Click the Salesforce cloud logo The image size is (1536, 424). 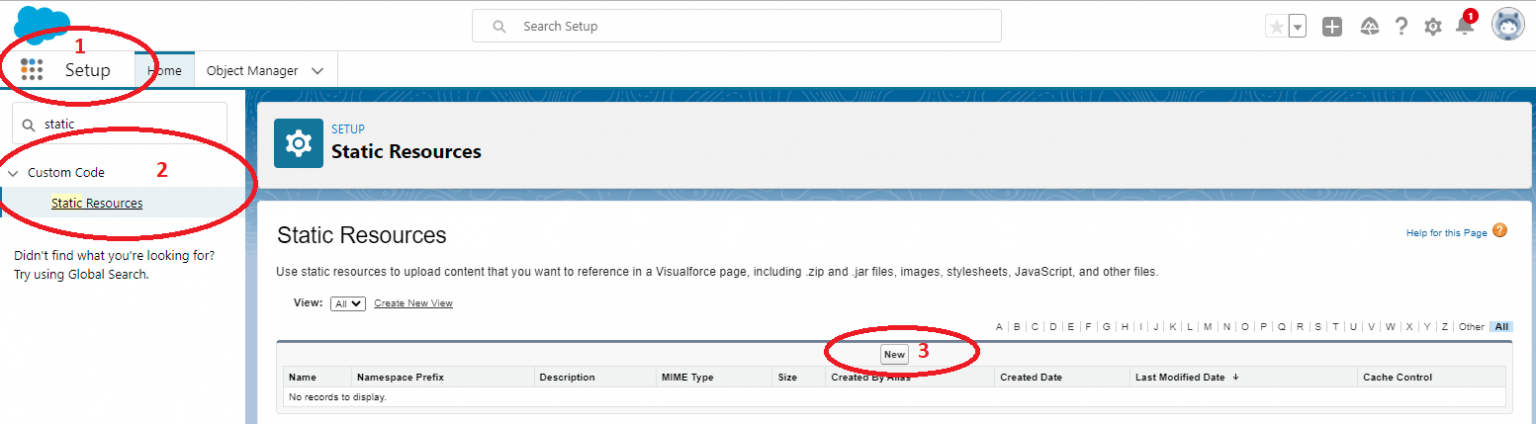pyautogui.click(x=41, y=24)
